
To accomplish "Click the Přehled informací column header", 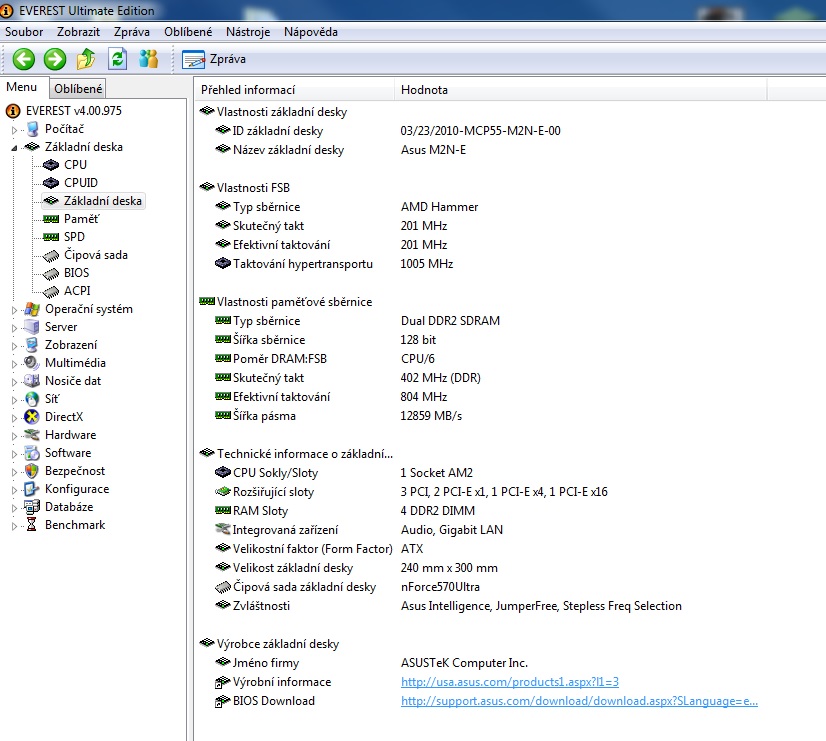I will [294, 90].
